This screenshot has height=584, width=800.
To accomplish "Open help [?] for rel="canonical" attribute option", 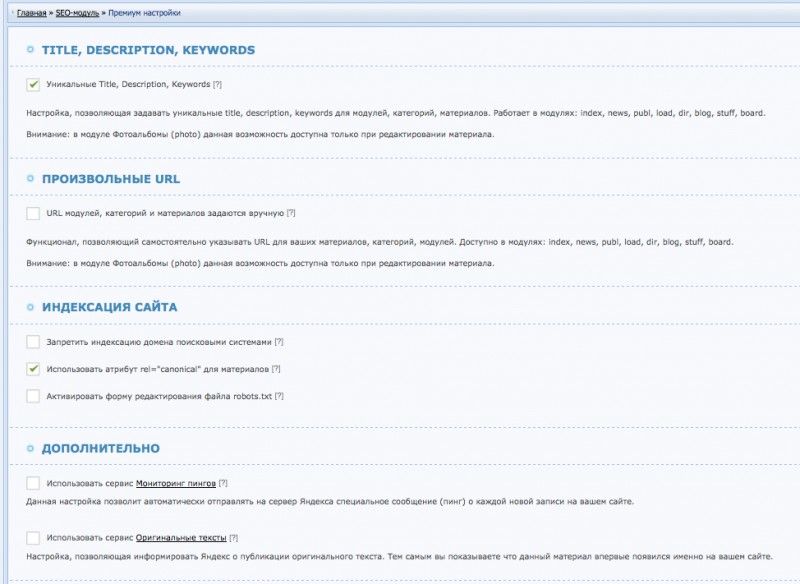I will click(276, 369).
